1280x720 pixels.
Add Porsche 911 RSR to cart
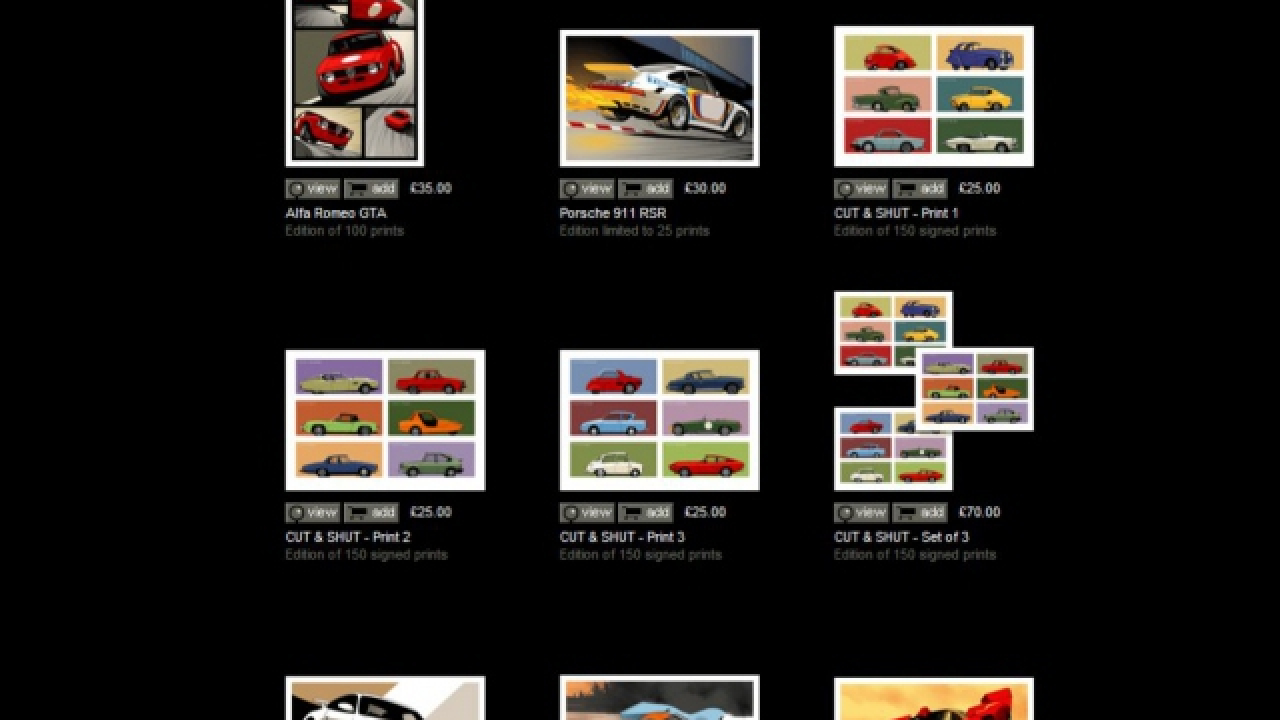tap(645, 188)
